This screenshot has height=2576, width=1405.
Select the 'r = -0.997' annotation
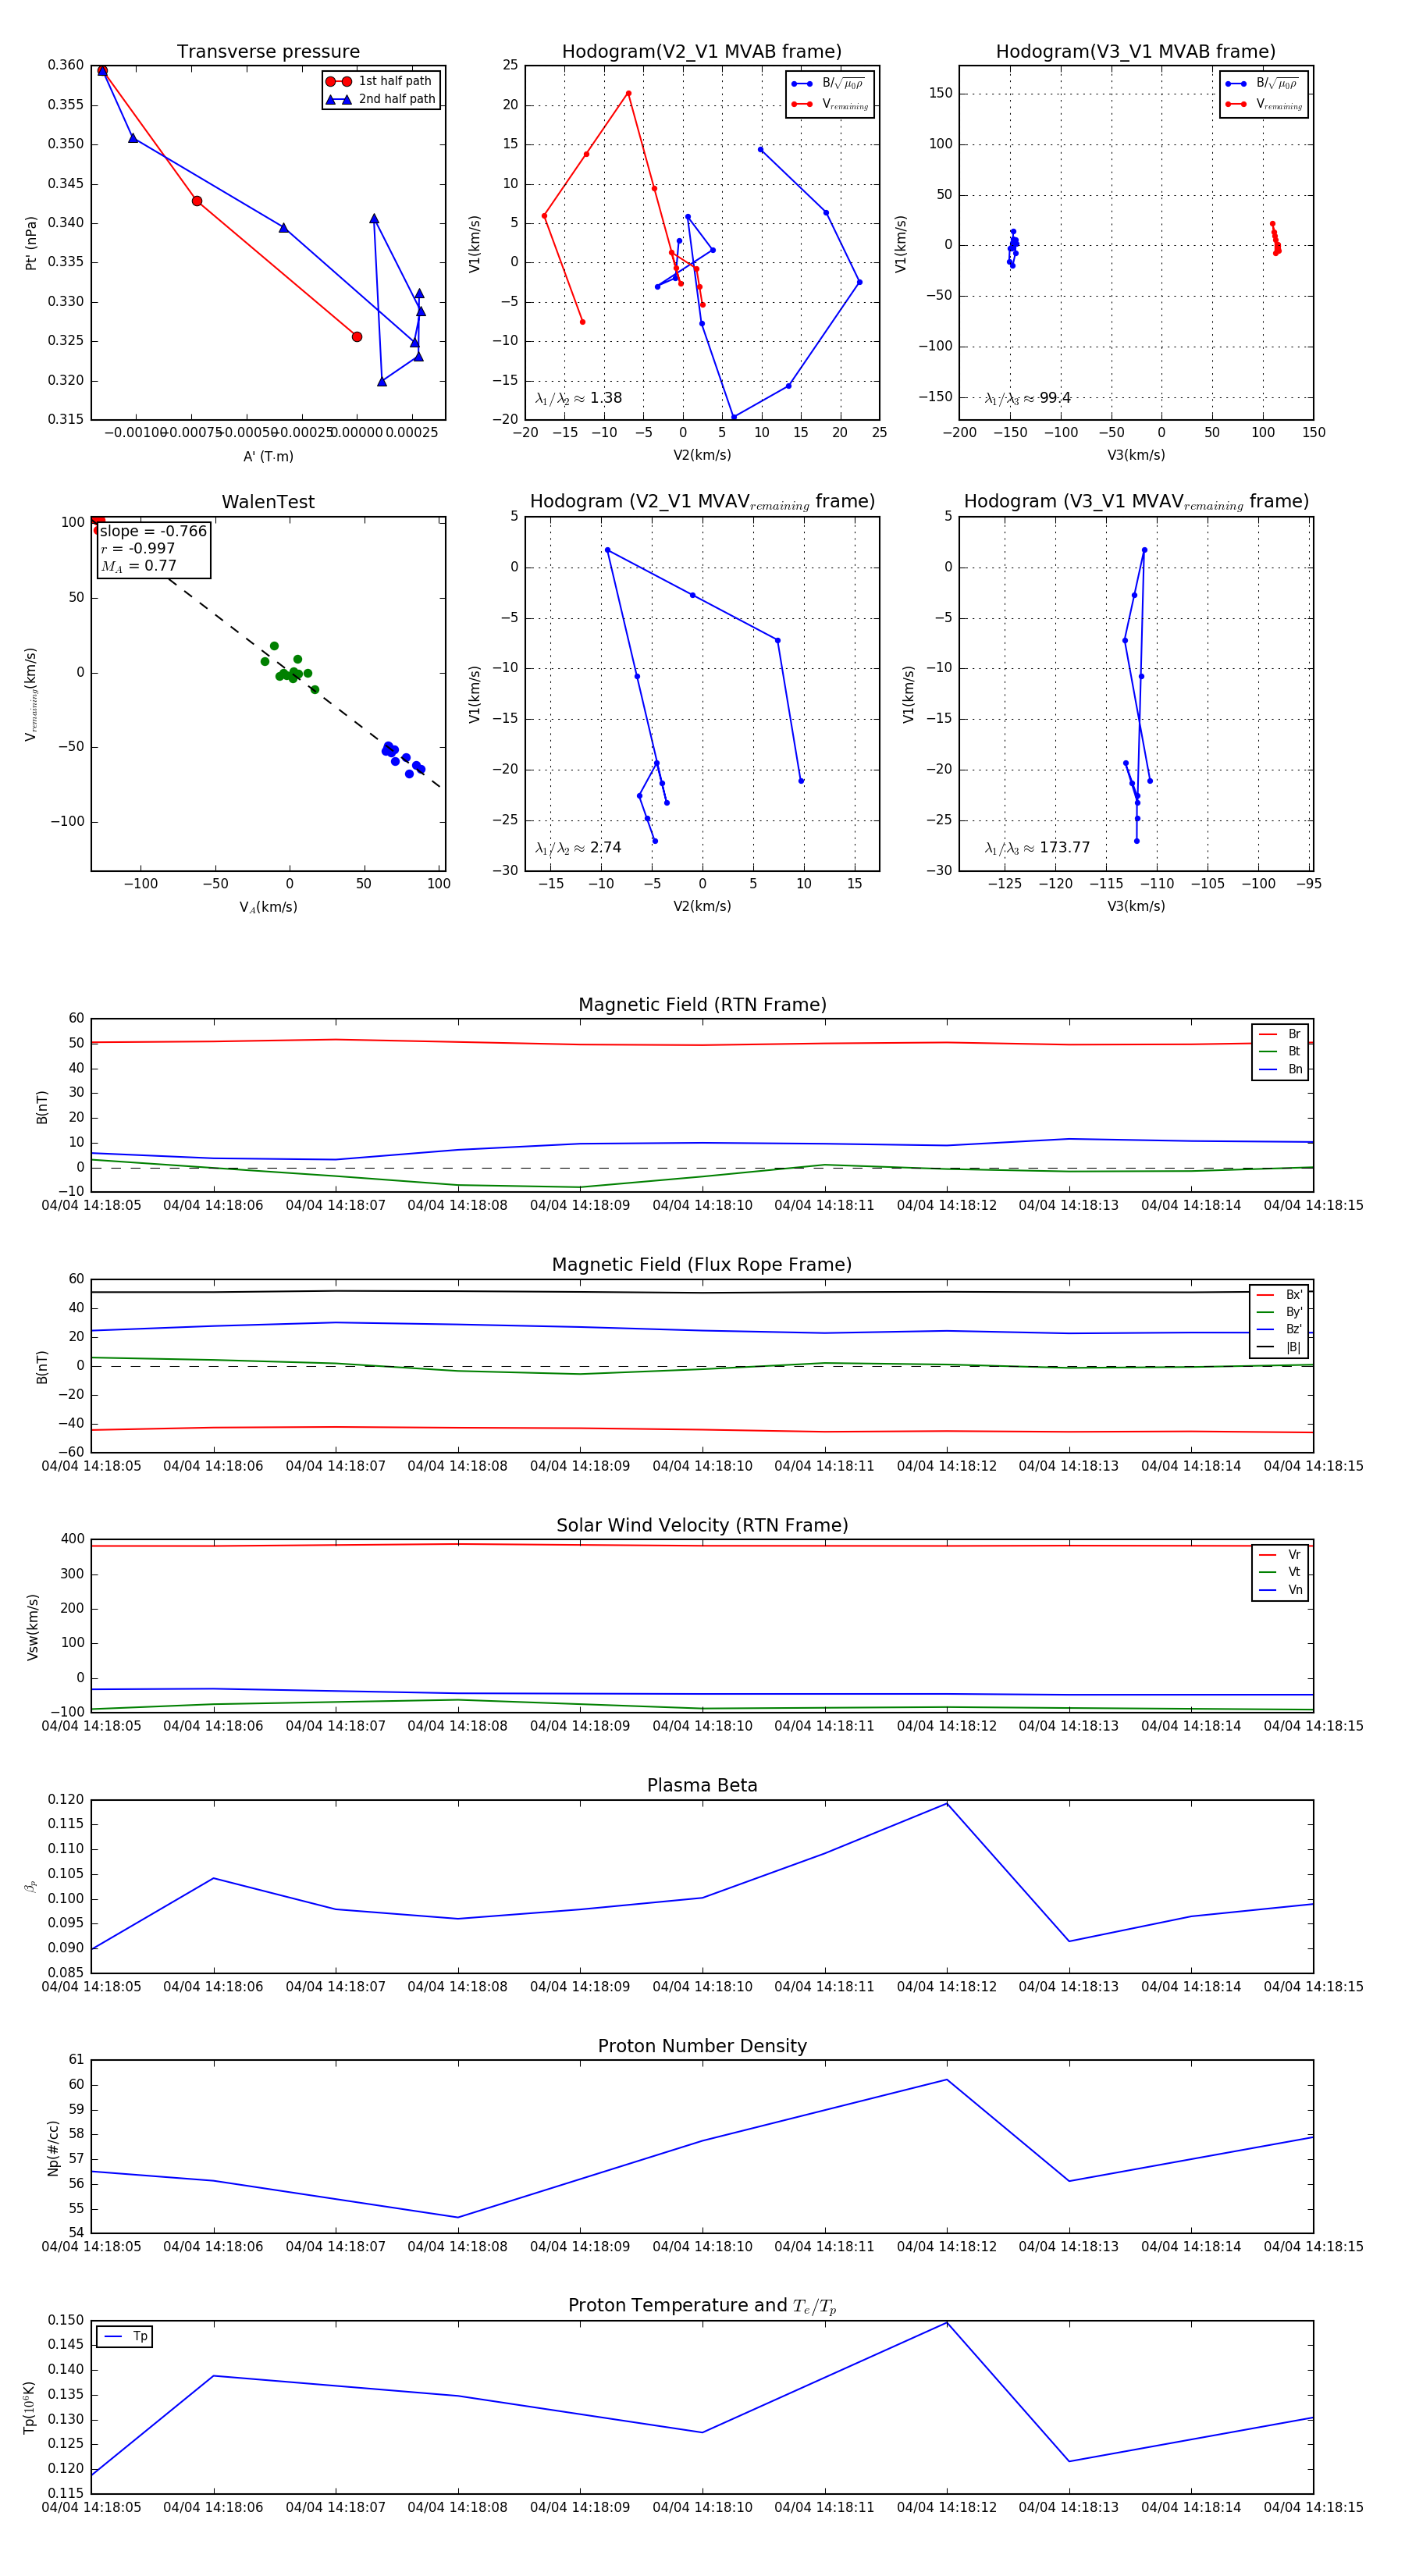[137, 548]
